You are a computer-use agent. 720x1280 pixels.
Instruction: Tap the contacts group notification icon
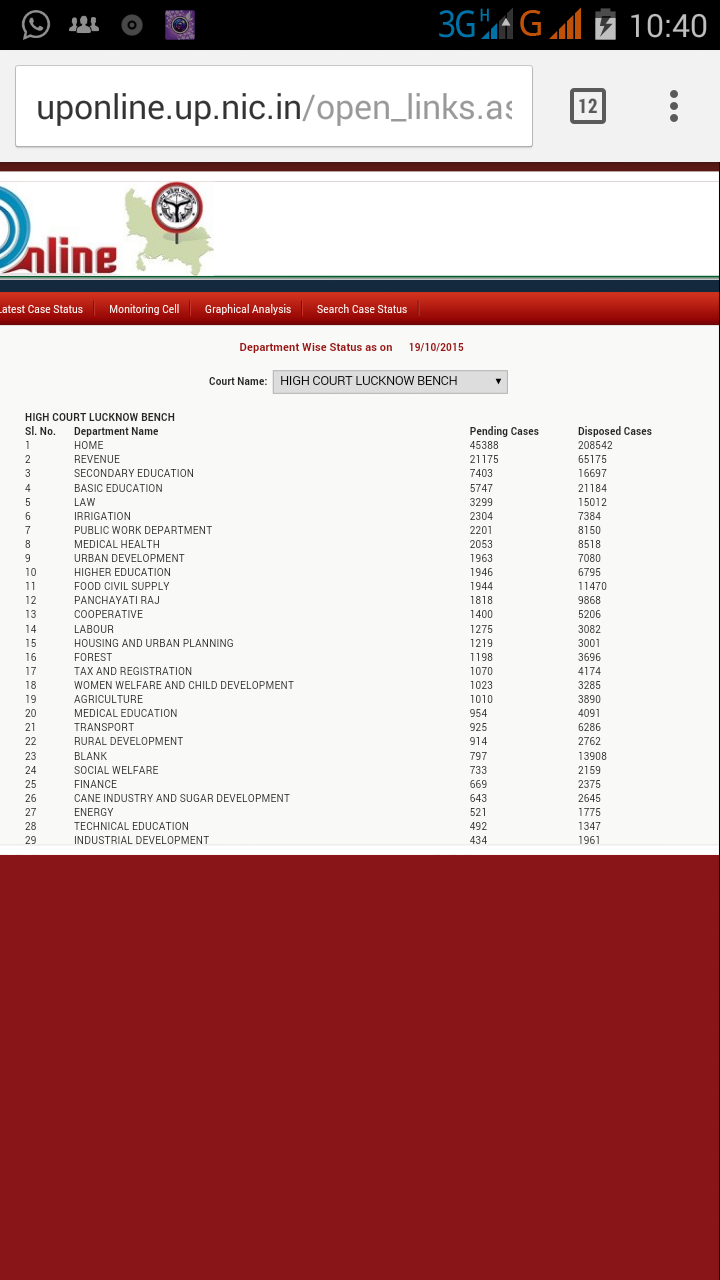pyautogui.click(x=84, y=25)
